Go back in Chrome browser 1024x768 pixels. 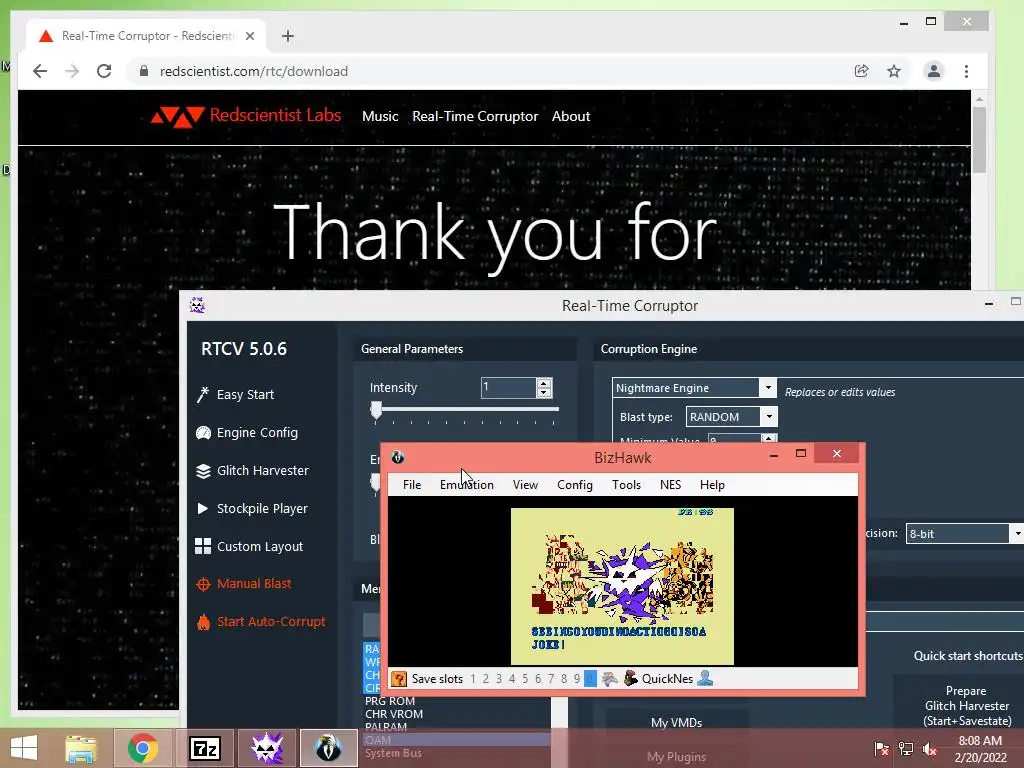(40, 71)
